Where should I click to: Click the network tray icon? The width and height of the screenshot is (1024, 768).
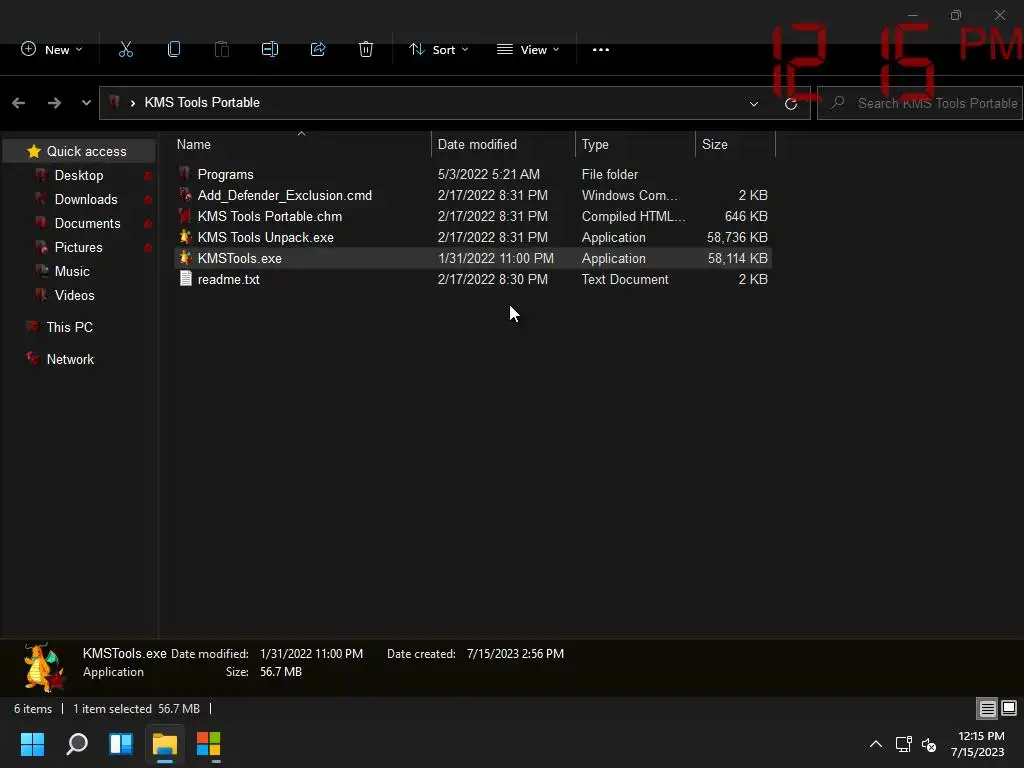click(x=903, y=744)
